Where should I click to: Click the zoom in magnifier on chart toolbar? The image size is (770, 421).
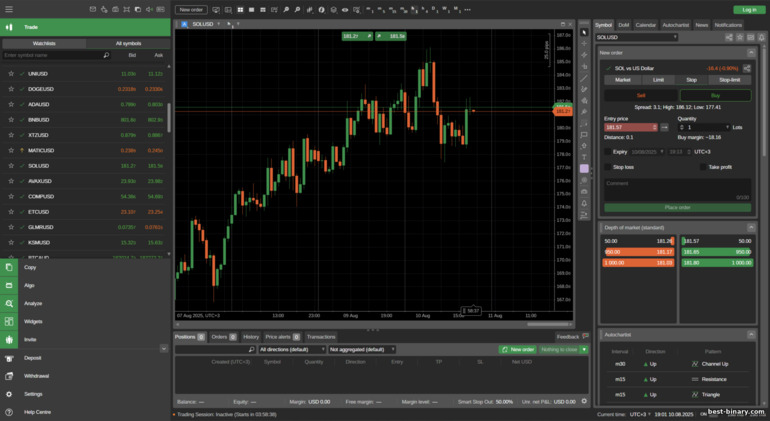(x=286, y=10)
